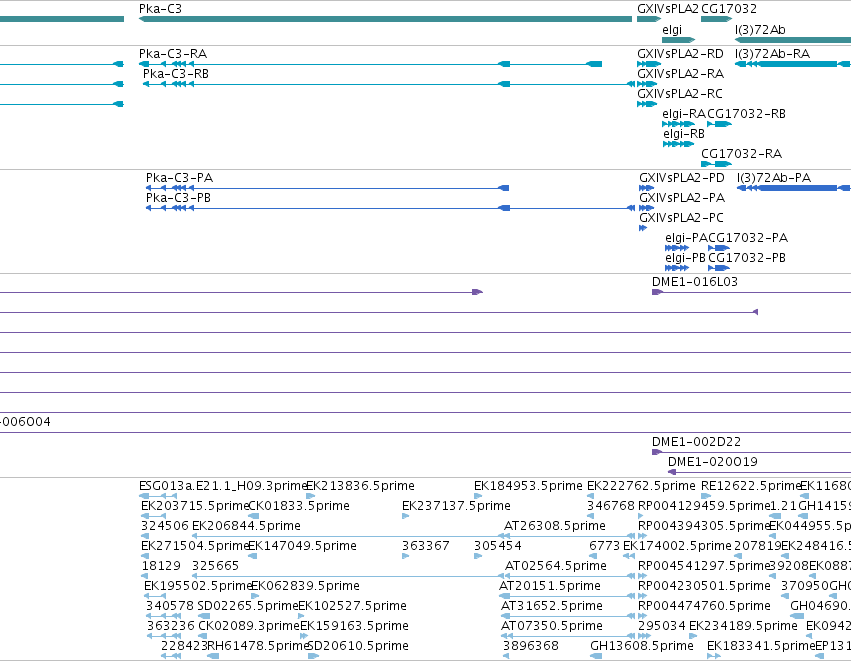The height and width of the screenshot is (661, 851).
Task: Click EST RP004474760.5prime
Action: coord(643,616)
